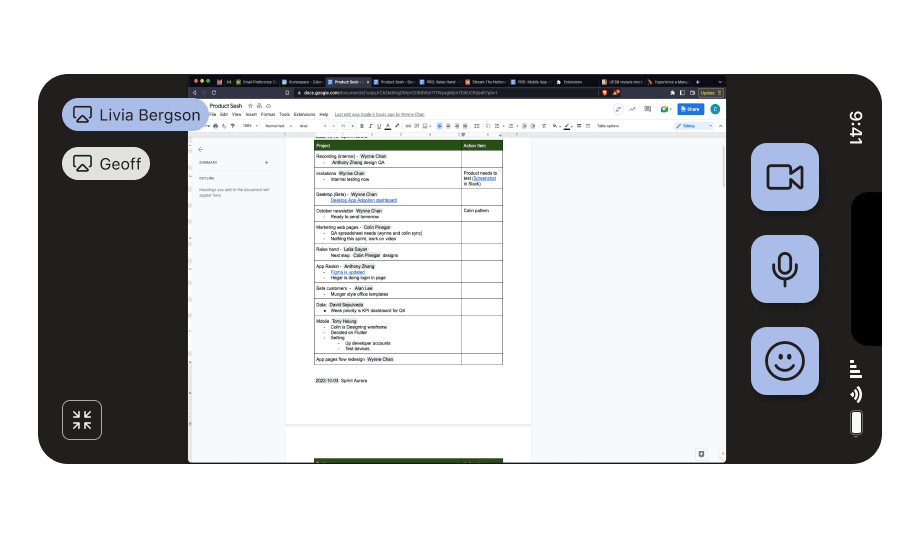Switch to Geoff's screen share
Image resolution: width=920 pixels, height=537 pixels.
tap(107, 163)
